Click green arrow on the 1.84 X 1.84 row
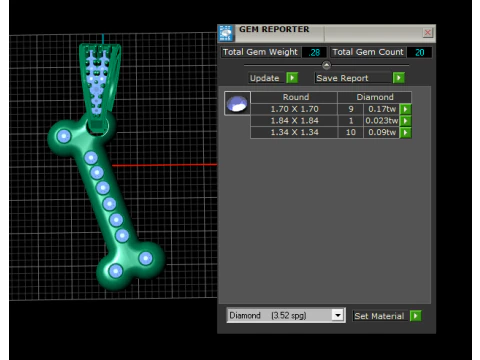480x360 pixels. (406, 121)
